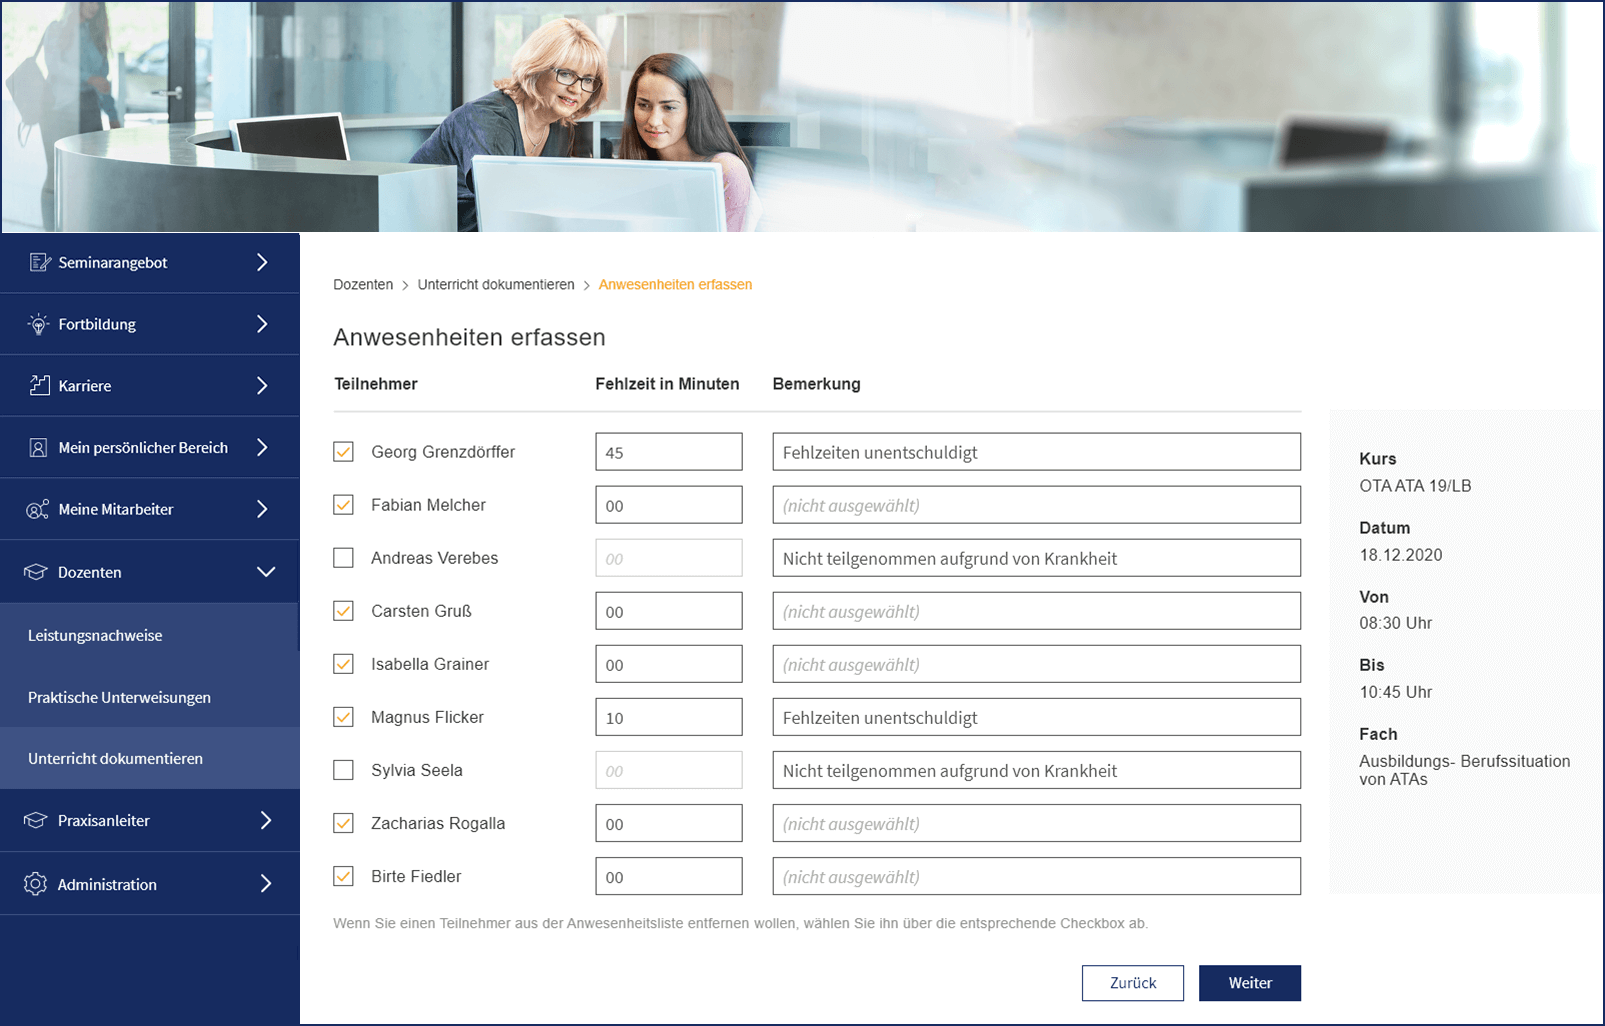
Task: Follow the Dozenten breadcrumb link
Action: coord(363,285)
